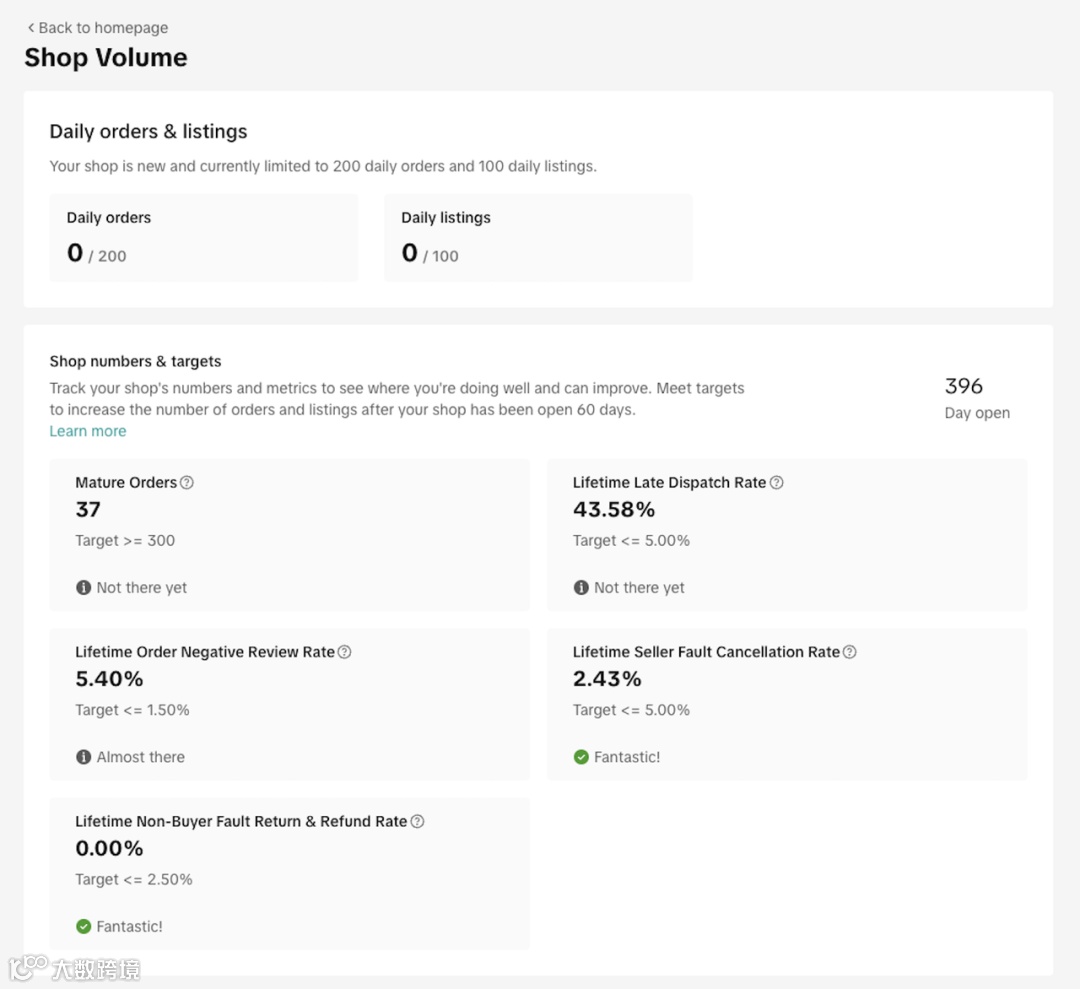Click green check under Return & Refund Rate

pos(84,927)
